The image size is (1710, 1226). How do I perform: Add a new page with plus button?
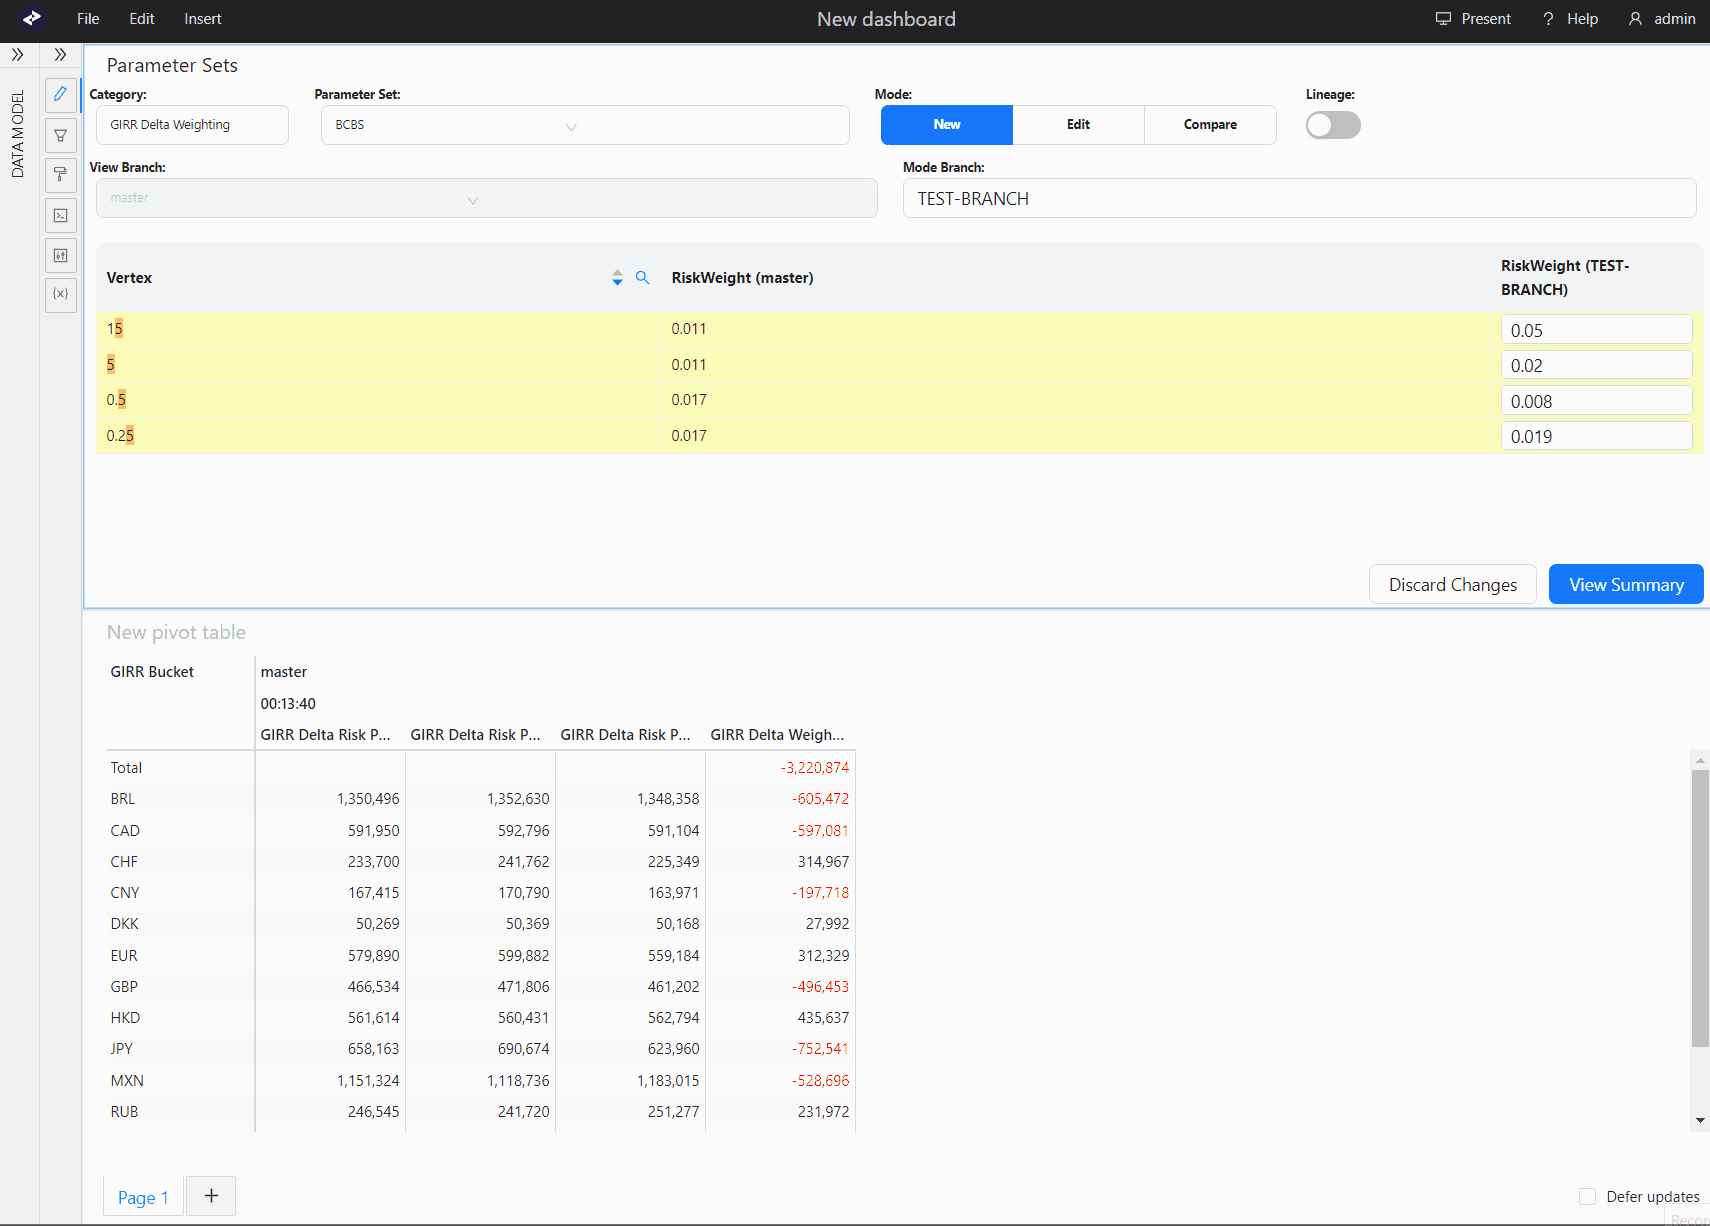[x=211, y=1196]
